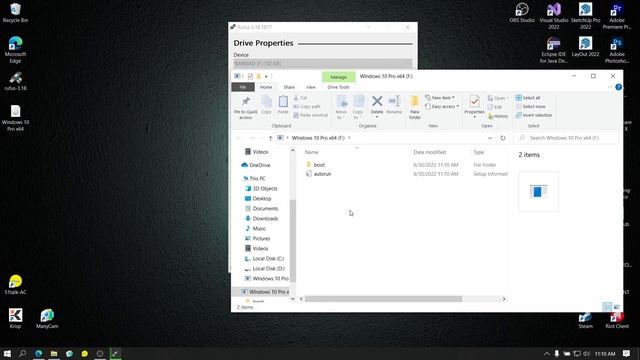Create a New folder from the ribbon

point(415,107)
